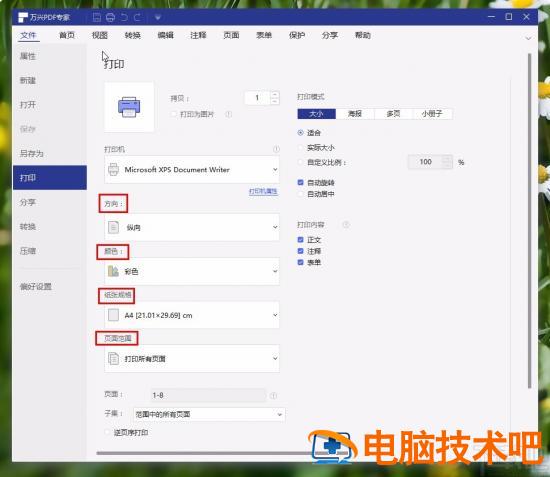Toggle the 自动旋转 checkbox
Screen dimensions: 550x477
pyautogui.click(x=300, y=182)
